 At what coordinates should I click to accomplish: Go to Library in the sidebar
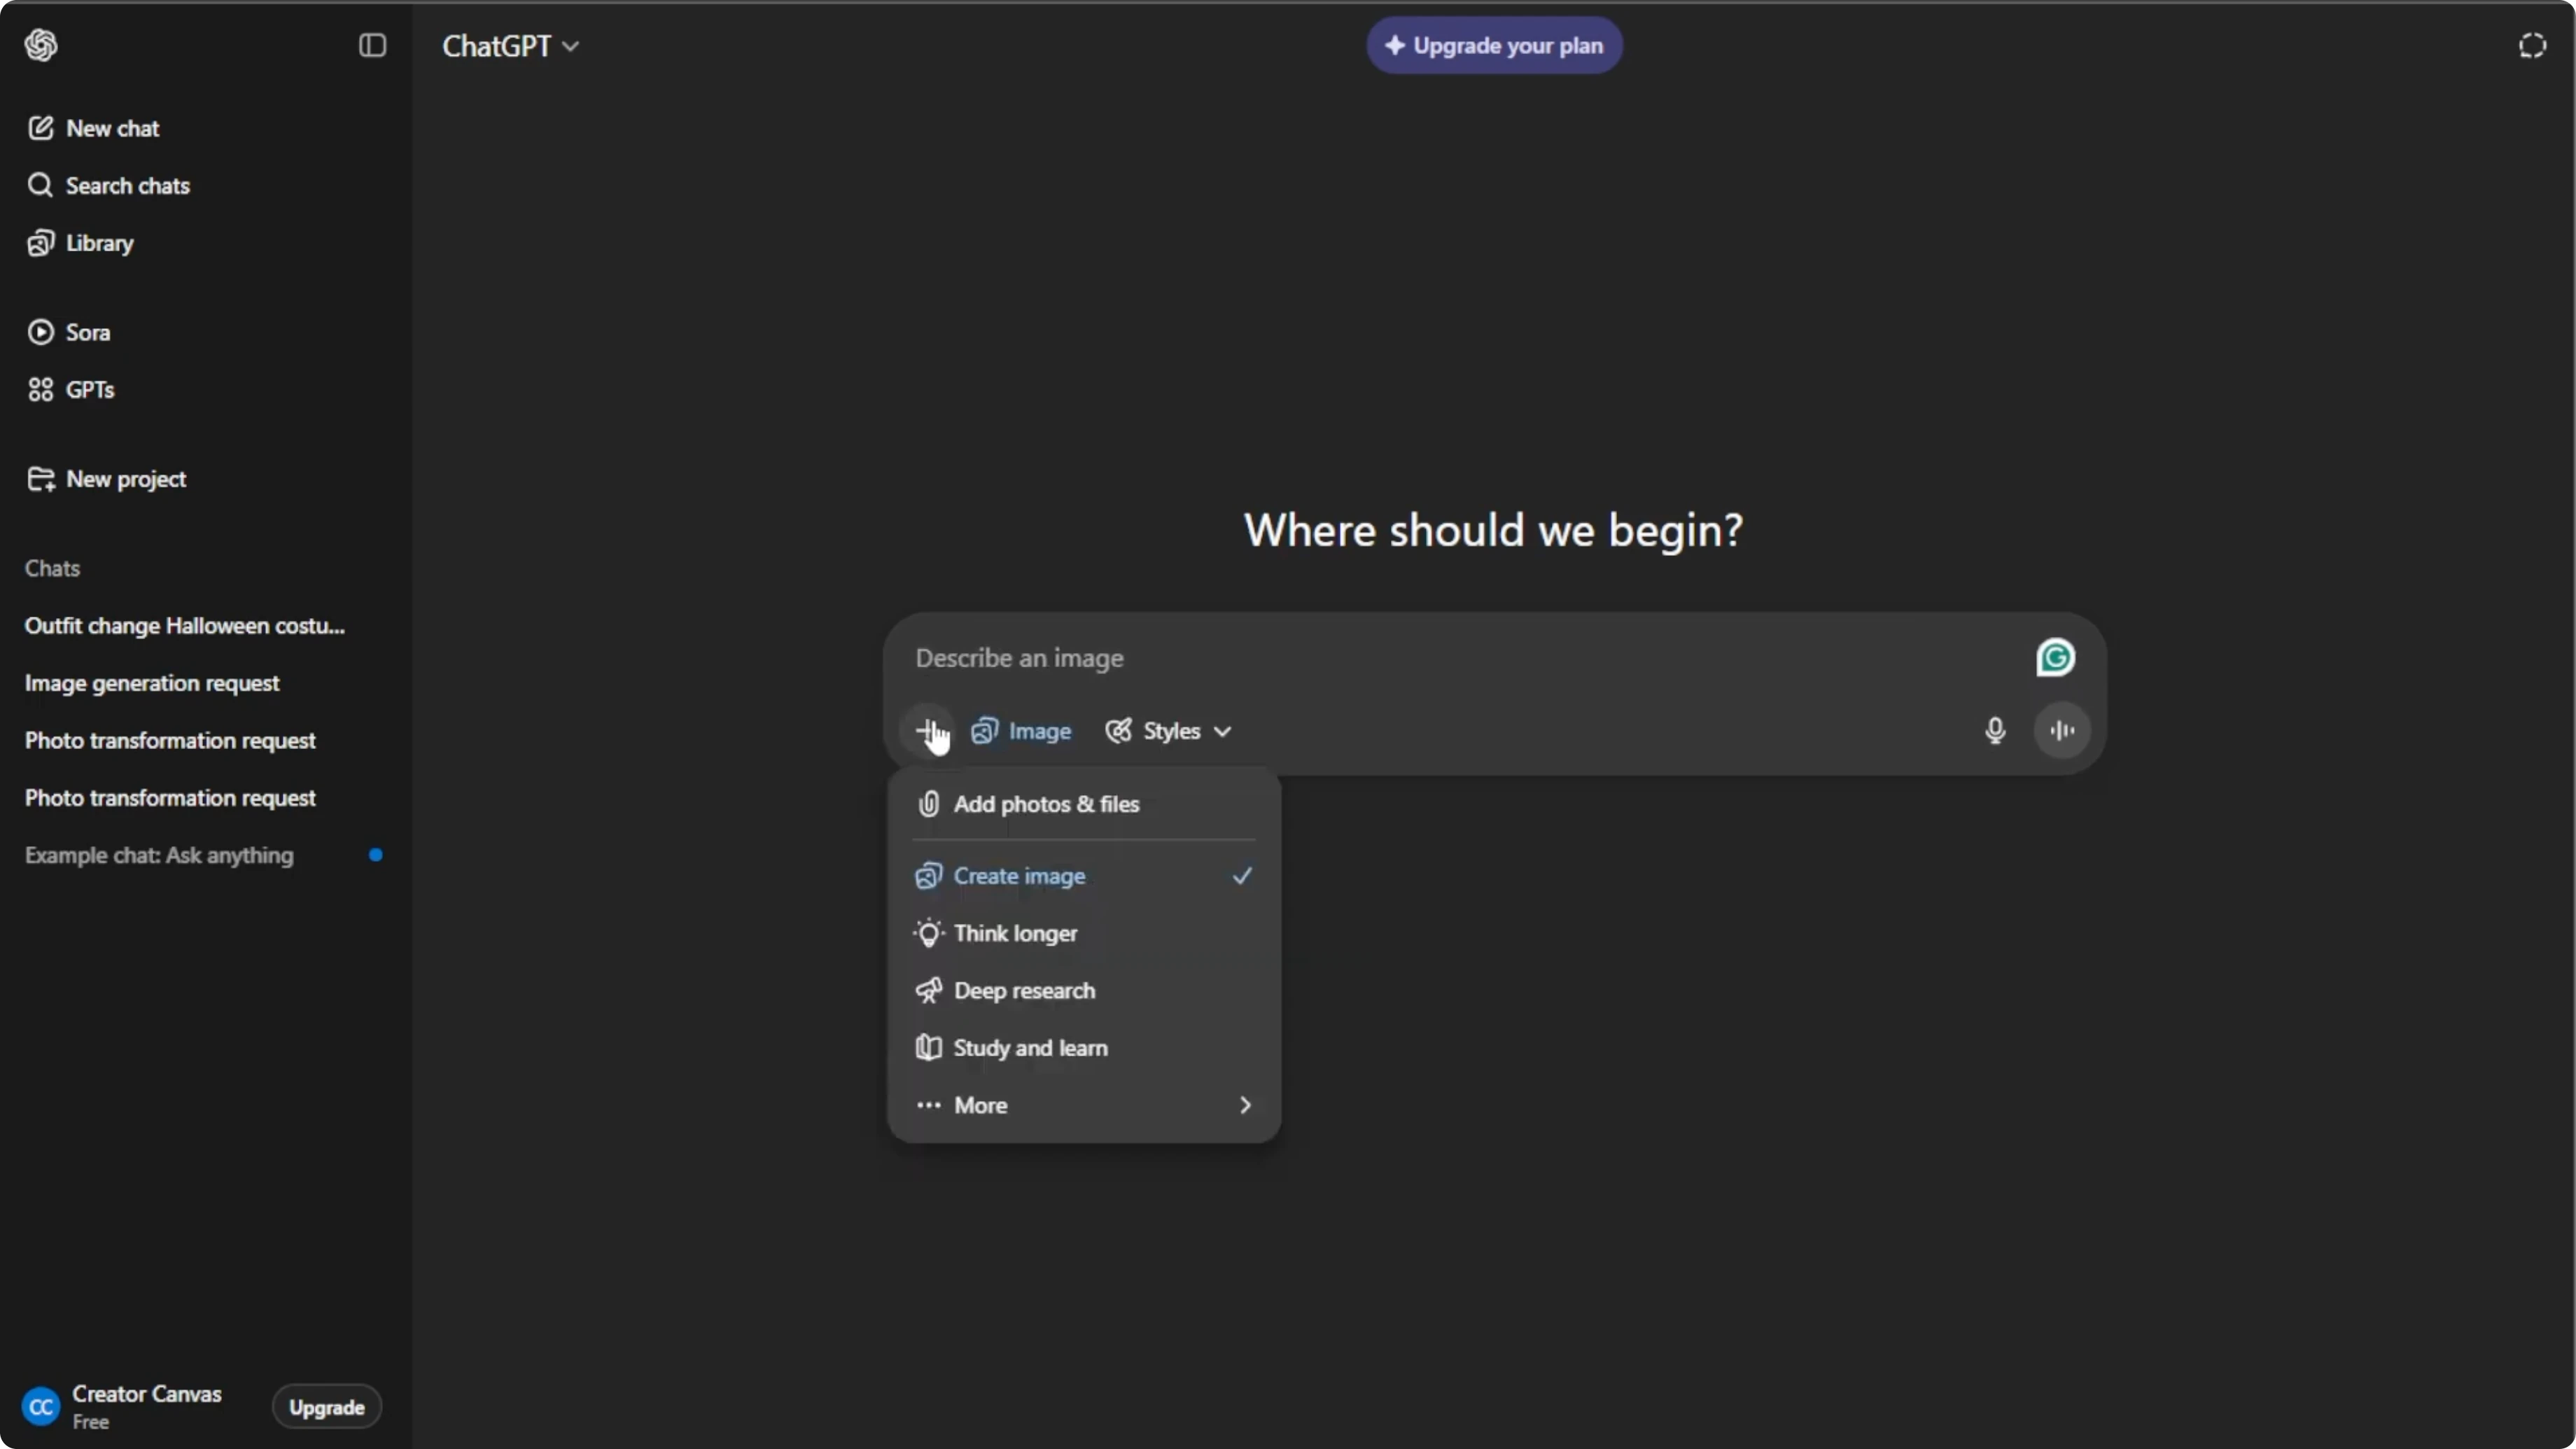pos(205,243)
